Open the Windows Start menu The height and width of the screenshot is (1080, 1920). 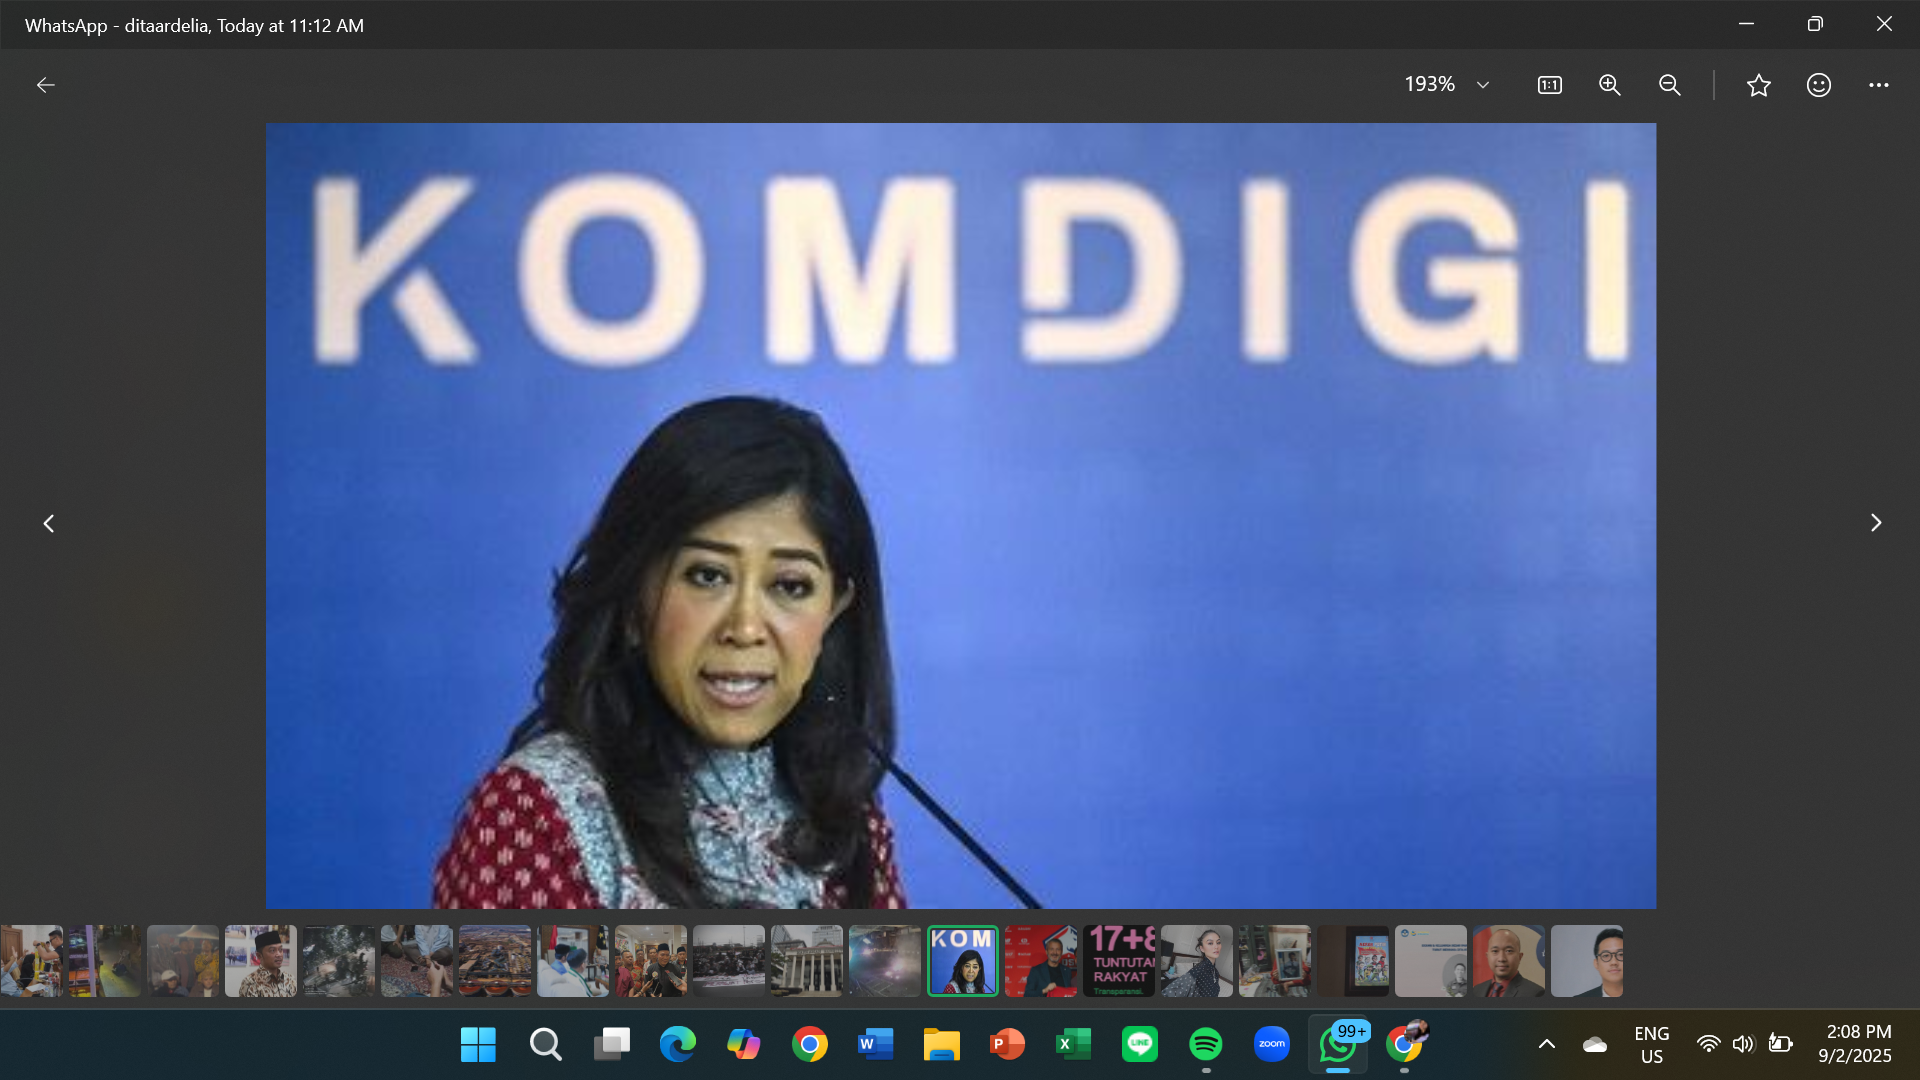pyautogui.click(x=478, y=1044)
